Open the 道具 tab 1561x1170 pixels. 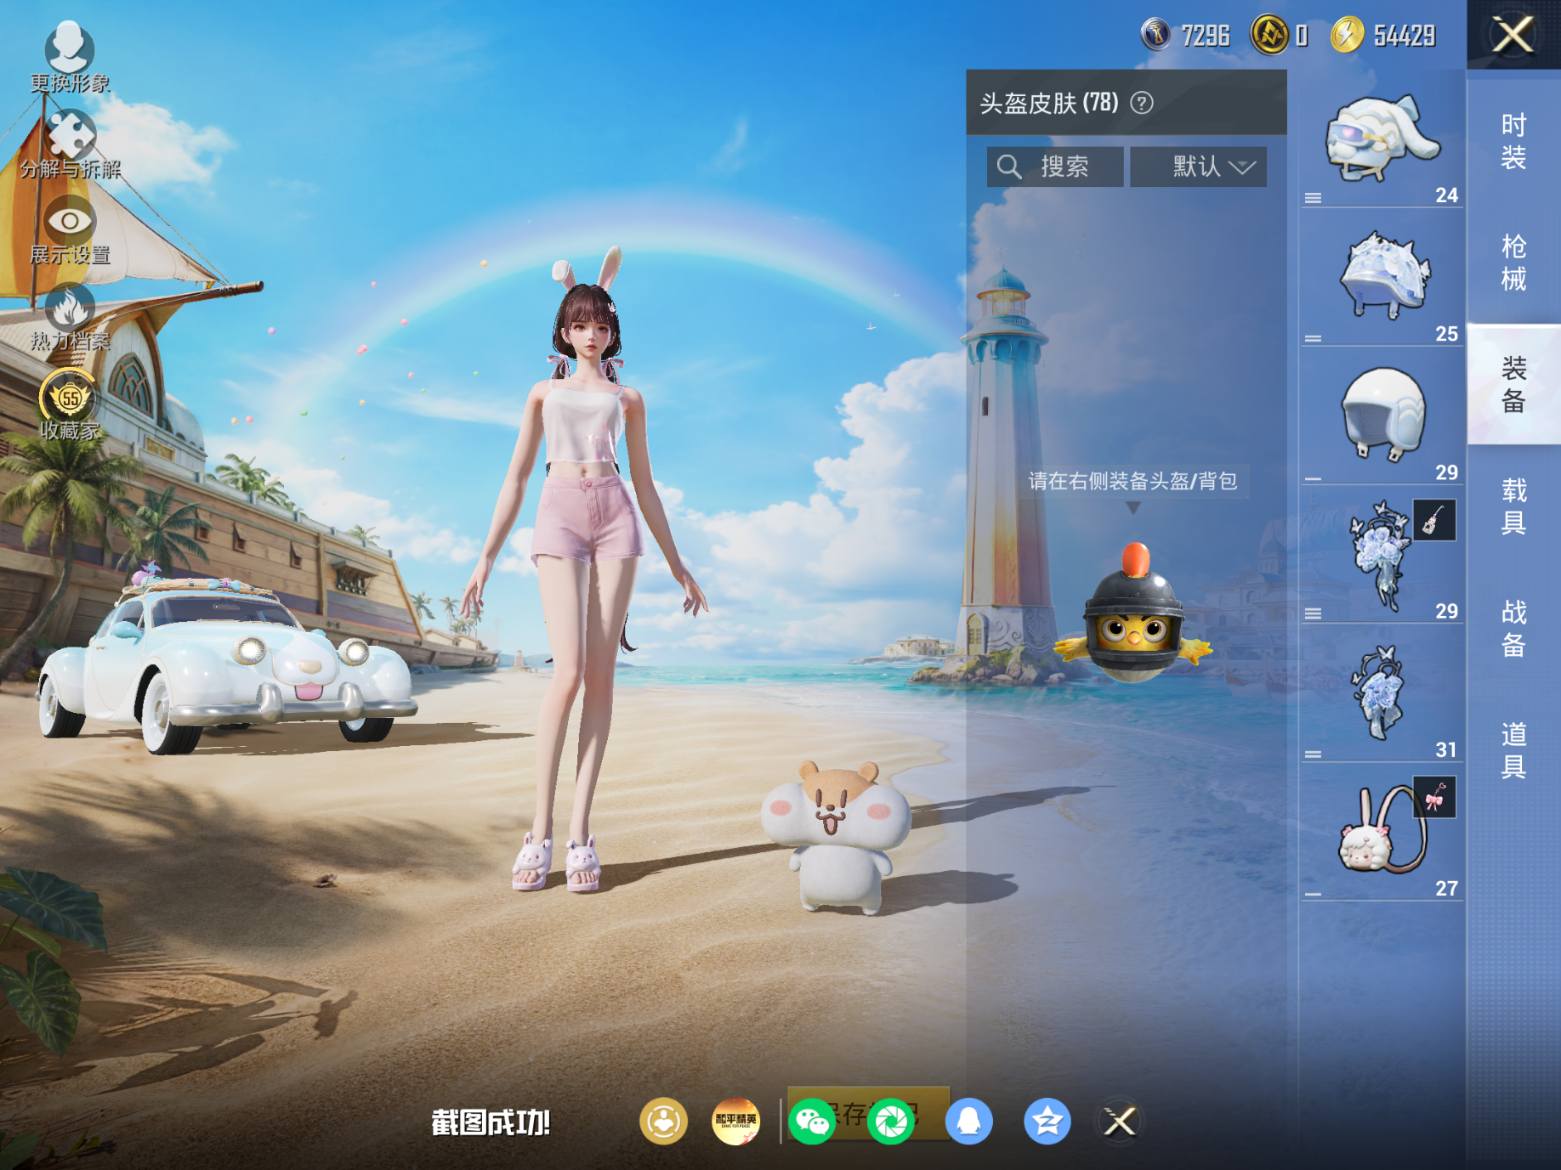pos(1514,750)
